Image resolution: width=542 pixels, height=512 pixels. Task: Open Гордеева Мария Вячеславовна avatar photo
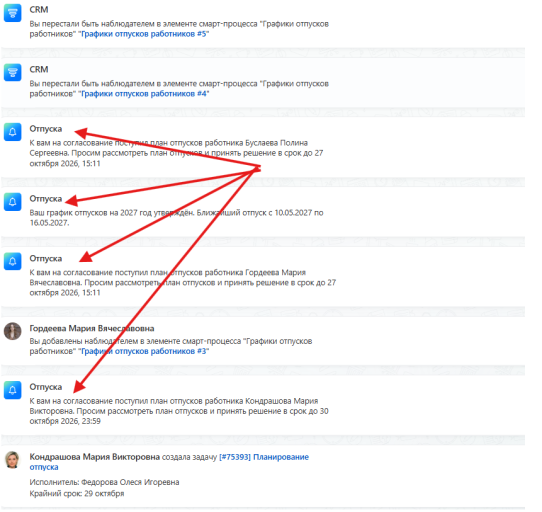pos(12,331)
